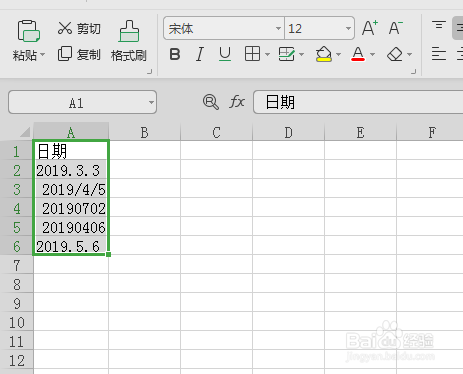Toggle italic formatting
Viewport: 463px width, 374px height.
tap(200, 54)
